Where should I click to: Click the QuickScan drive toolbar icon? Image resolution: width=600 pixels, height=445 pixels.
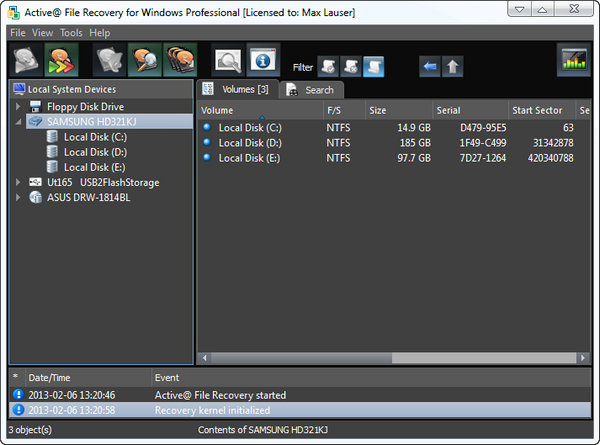coord(27,61)
